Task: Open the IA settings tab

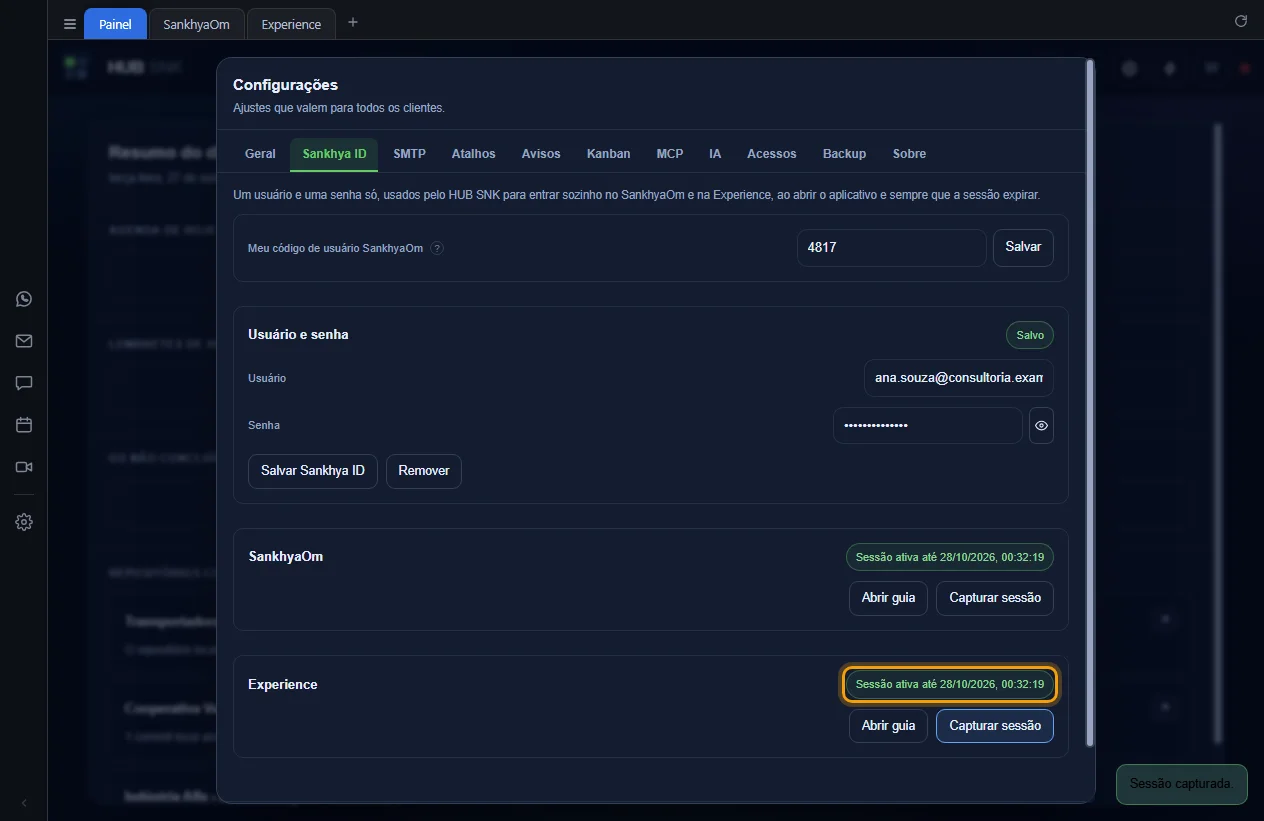Action: click(715, 154)
